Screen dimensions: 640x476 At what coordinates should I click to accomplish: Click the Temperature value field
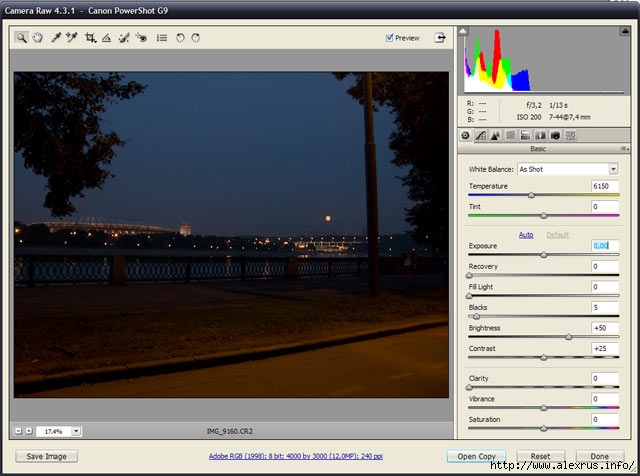tap(604, 186)
